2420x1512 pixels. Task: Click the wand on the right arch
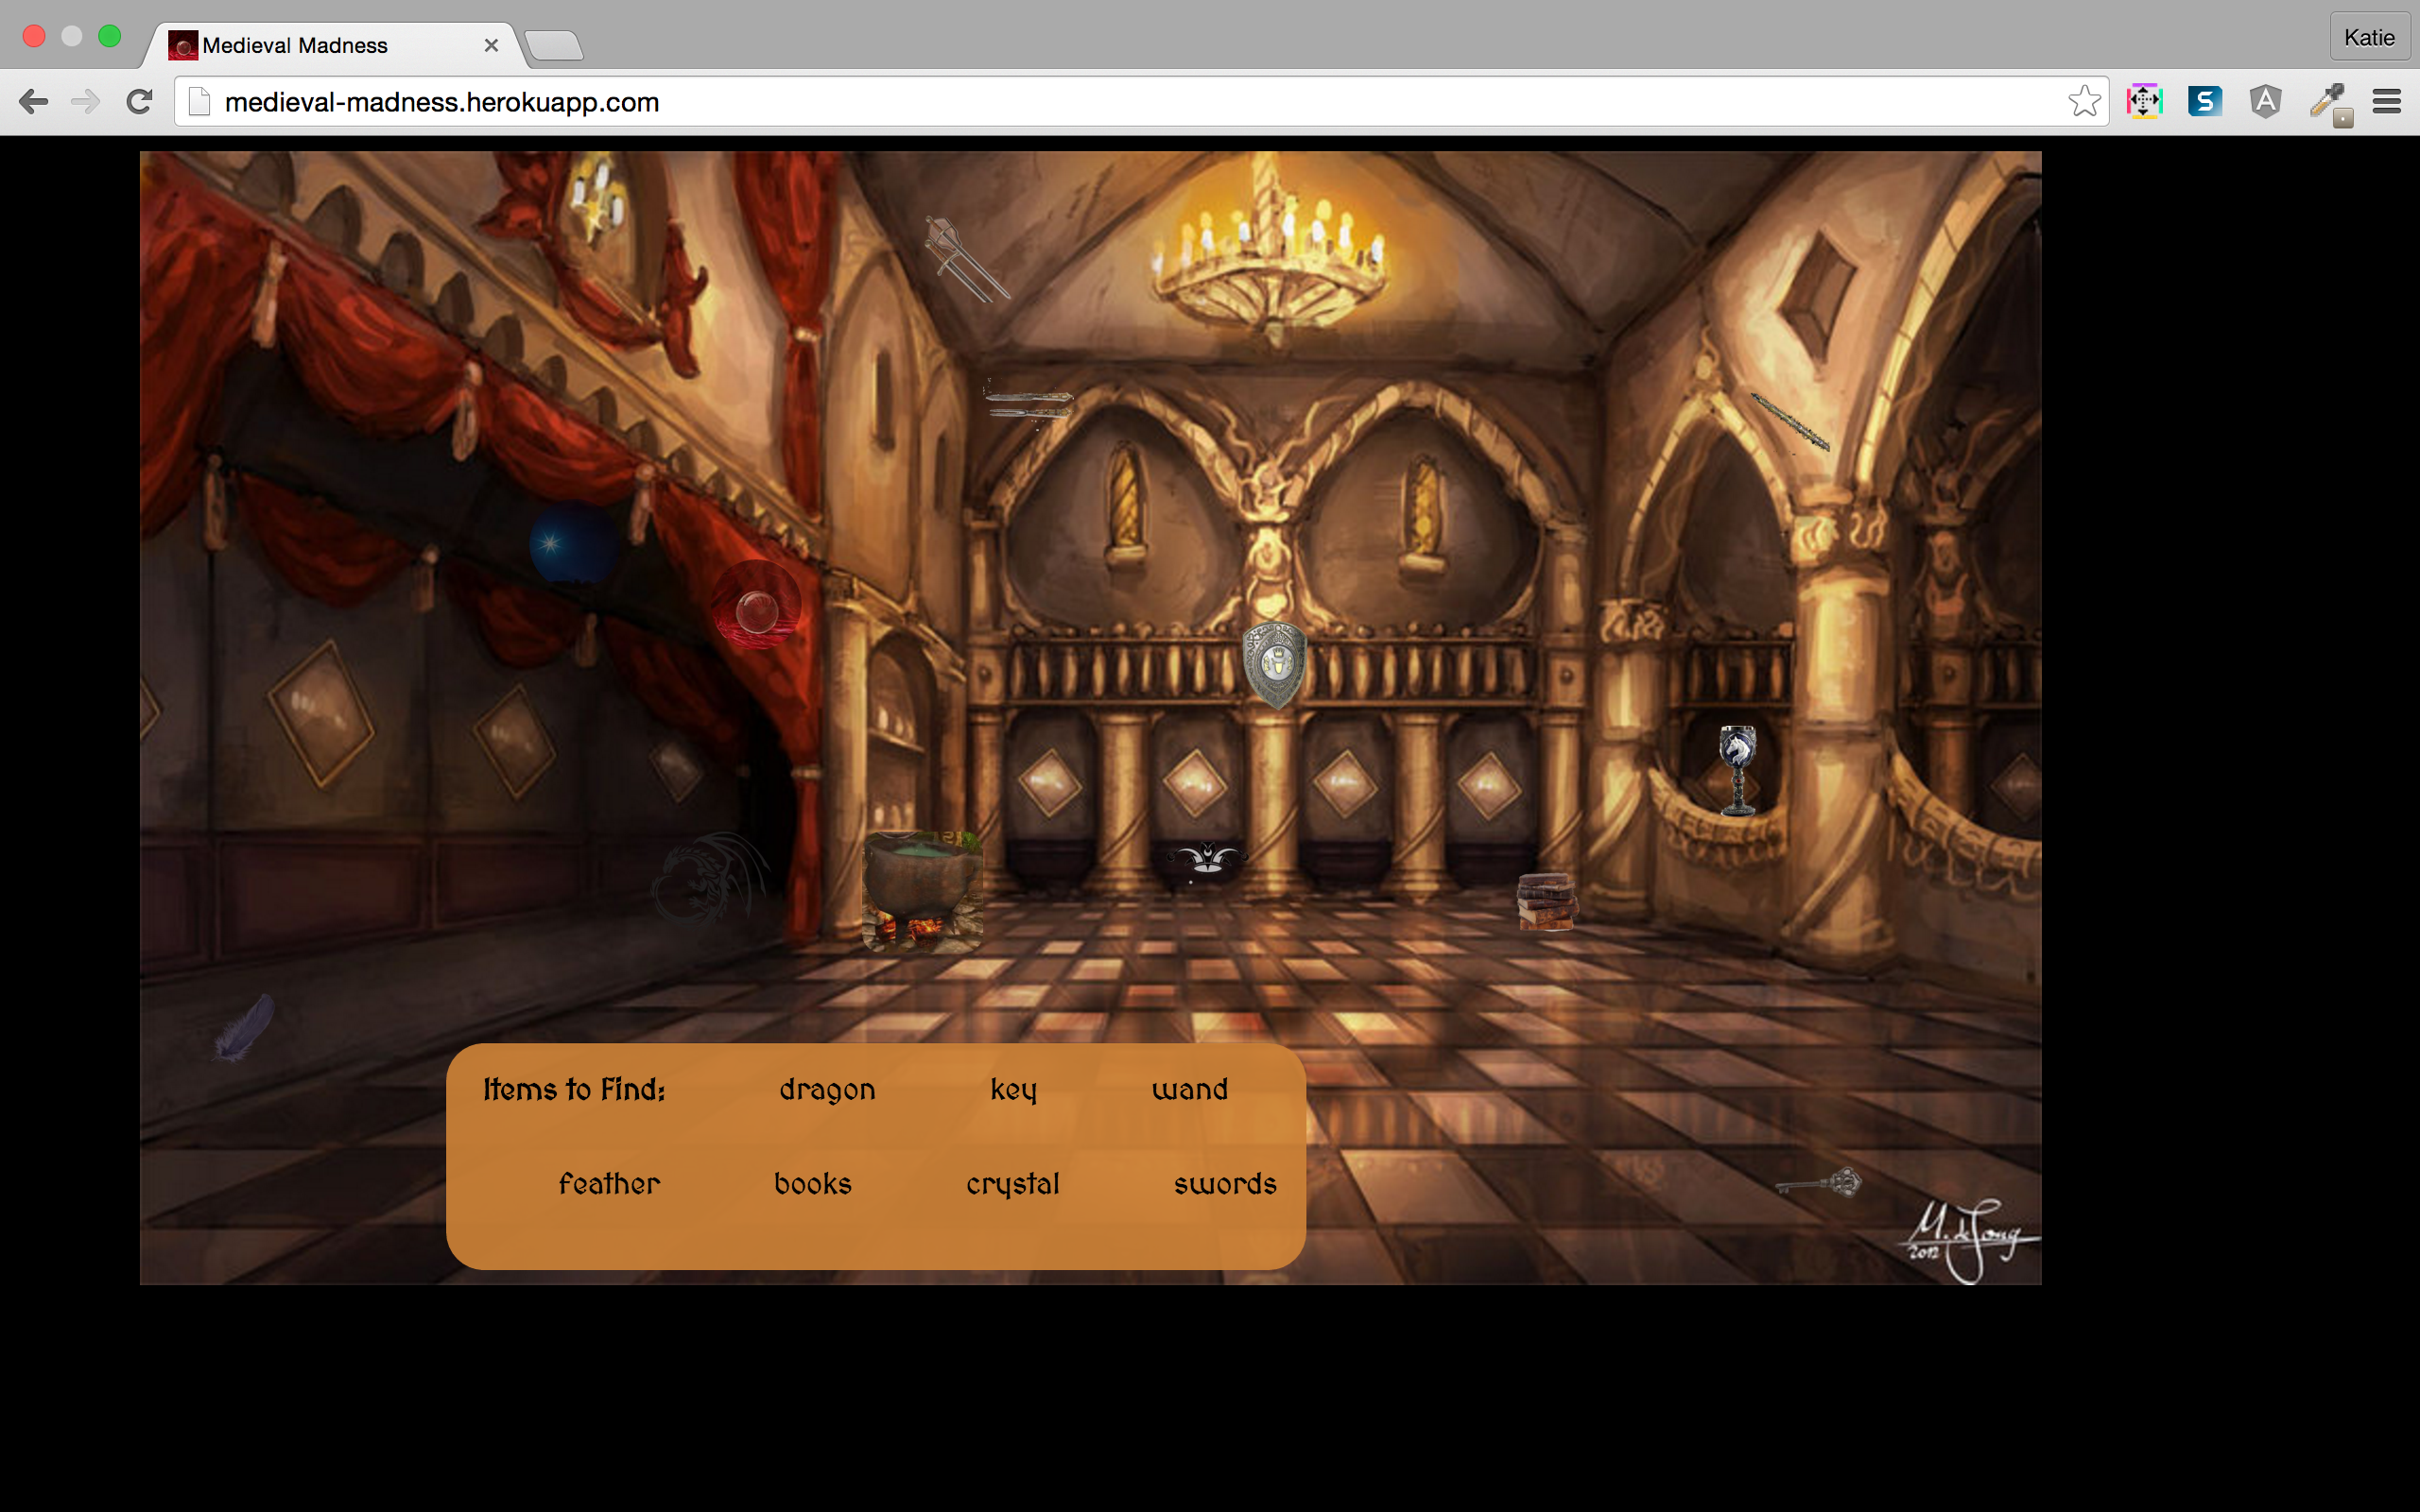point(1790,422)
